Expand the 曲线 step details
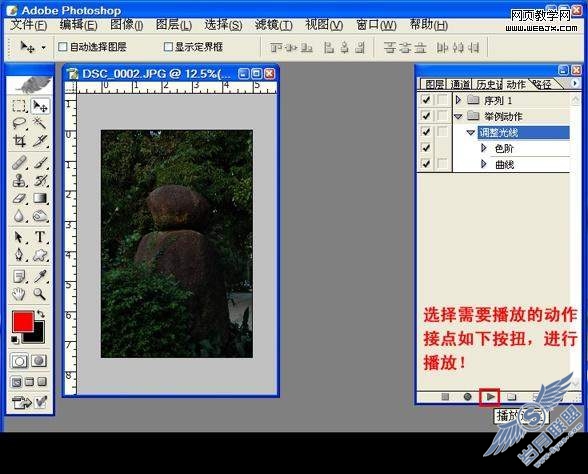Image resolution: width=588 pixels, height=474 pixels. pyautogui.click(x=484, y=164)
